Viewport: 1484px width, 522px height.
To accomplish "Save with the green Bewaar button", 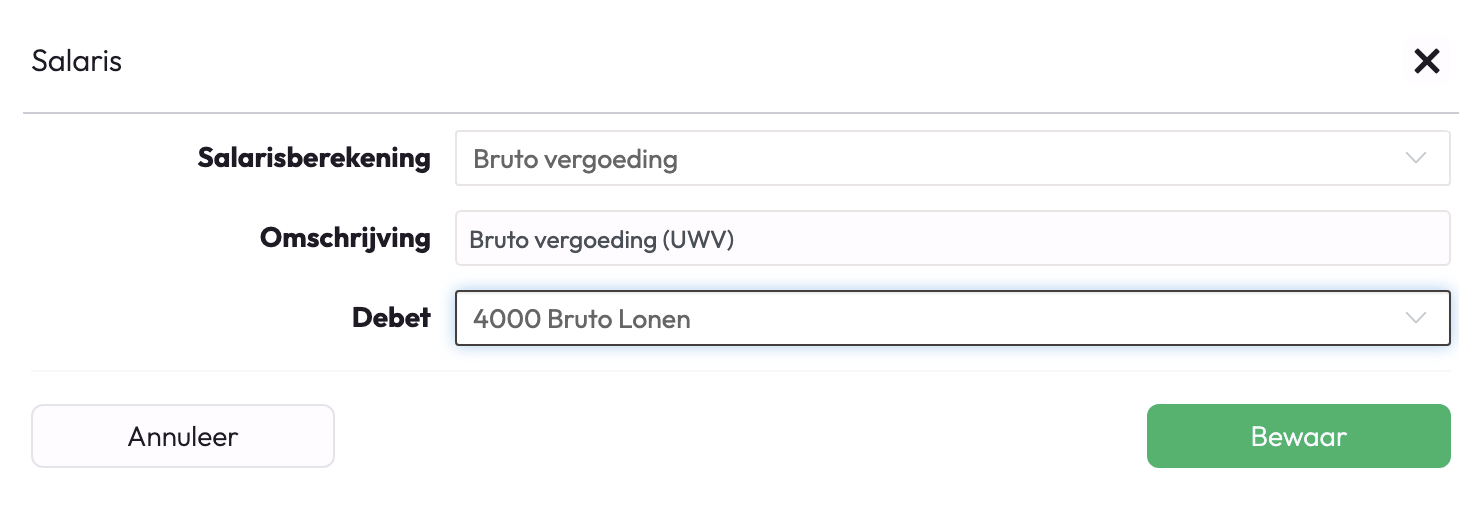I will click(x=1298, y=436).
